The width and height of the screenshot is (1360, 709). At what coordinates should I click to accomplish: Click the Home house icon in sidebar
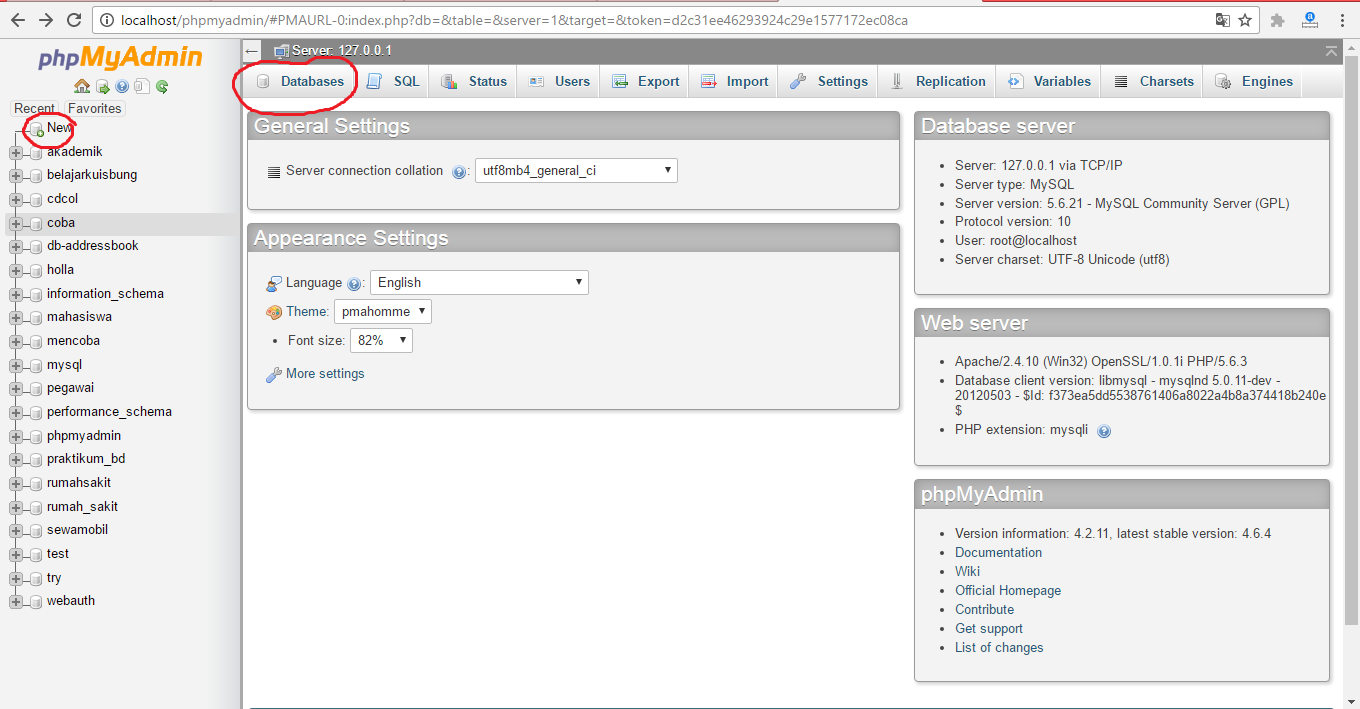tap(82, 87)
